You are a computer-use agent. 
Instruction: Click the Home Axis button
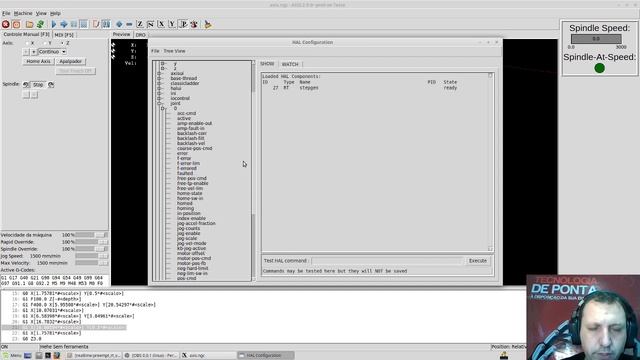coord(38,61)
